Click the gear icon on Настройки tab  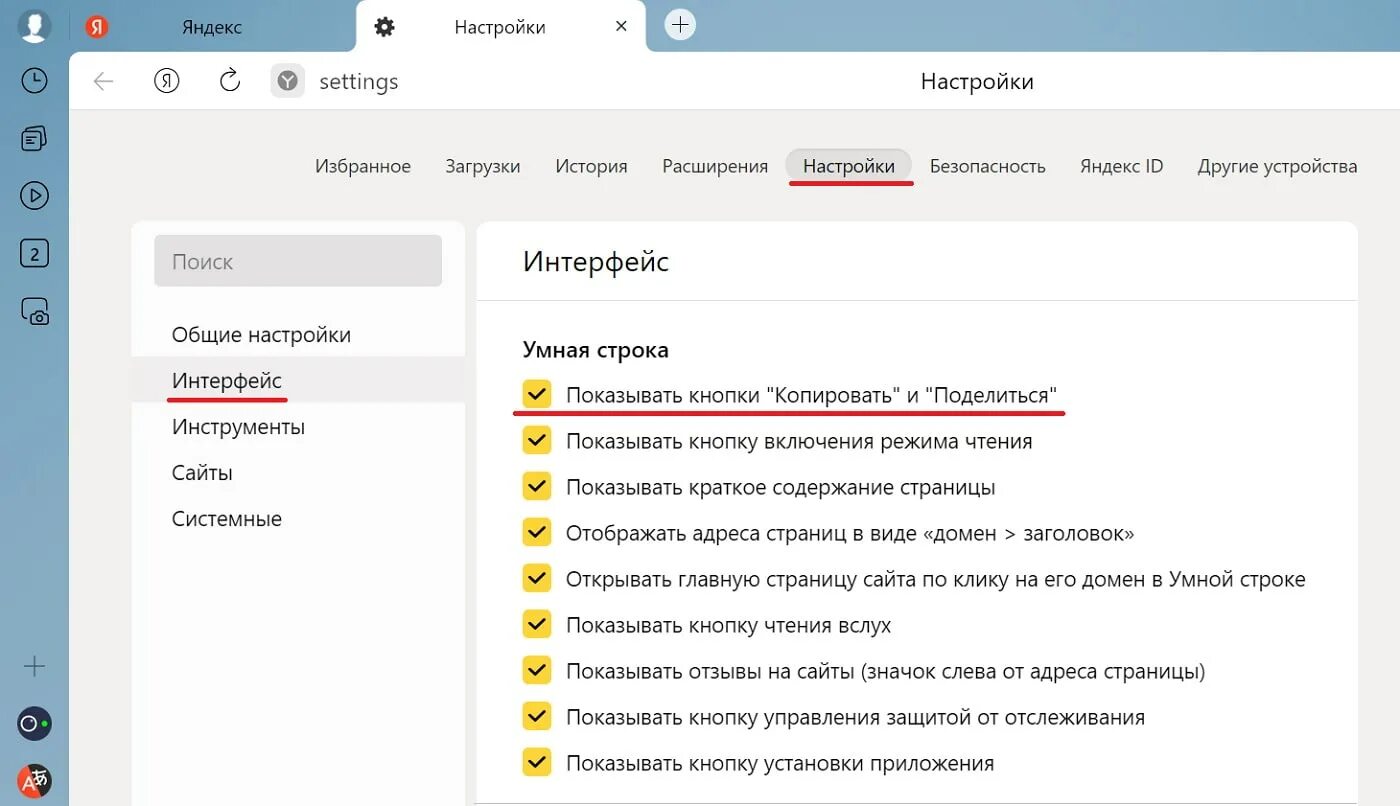tap(385, 27)
